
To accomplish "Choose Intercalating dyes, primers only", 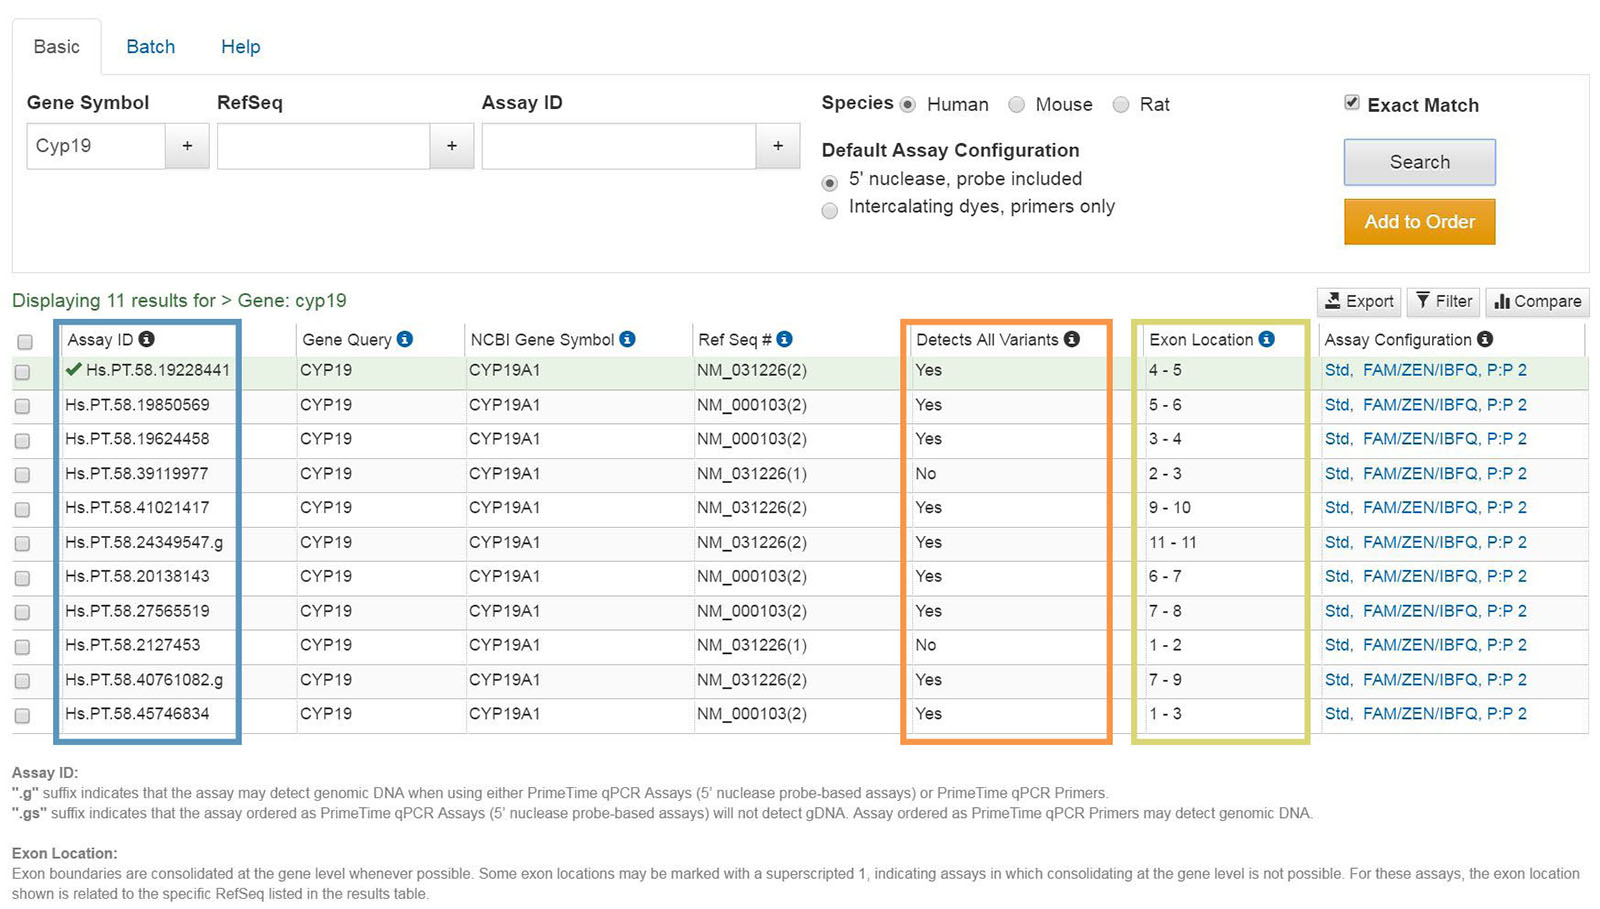I will click(x=830, y=210).
